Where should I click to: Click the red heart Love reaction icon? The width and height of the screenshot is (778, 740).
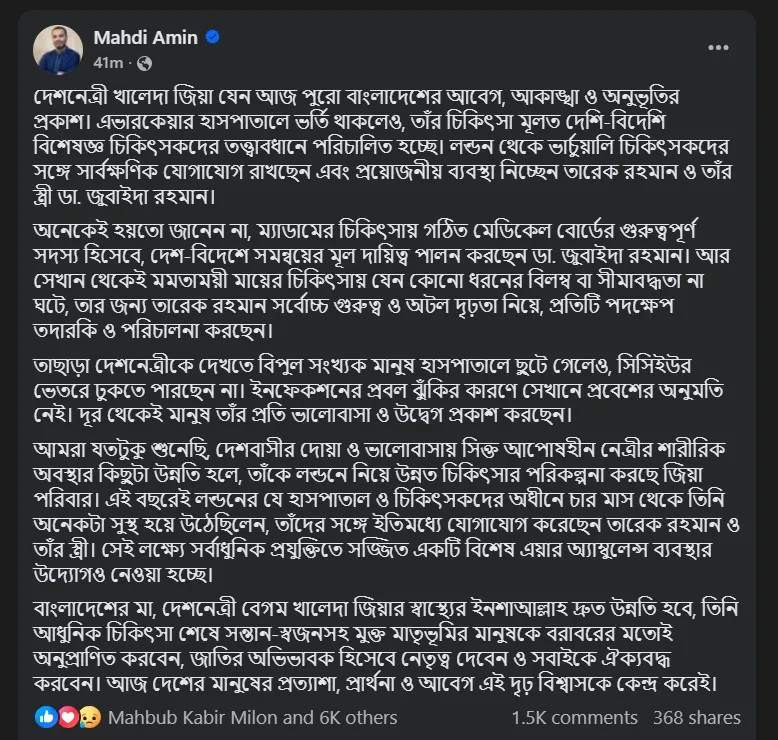click(x=65, y=717)
